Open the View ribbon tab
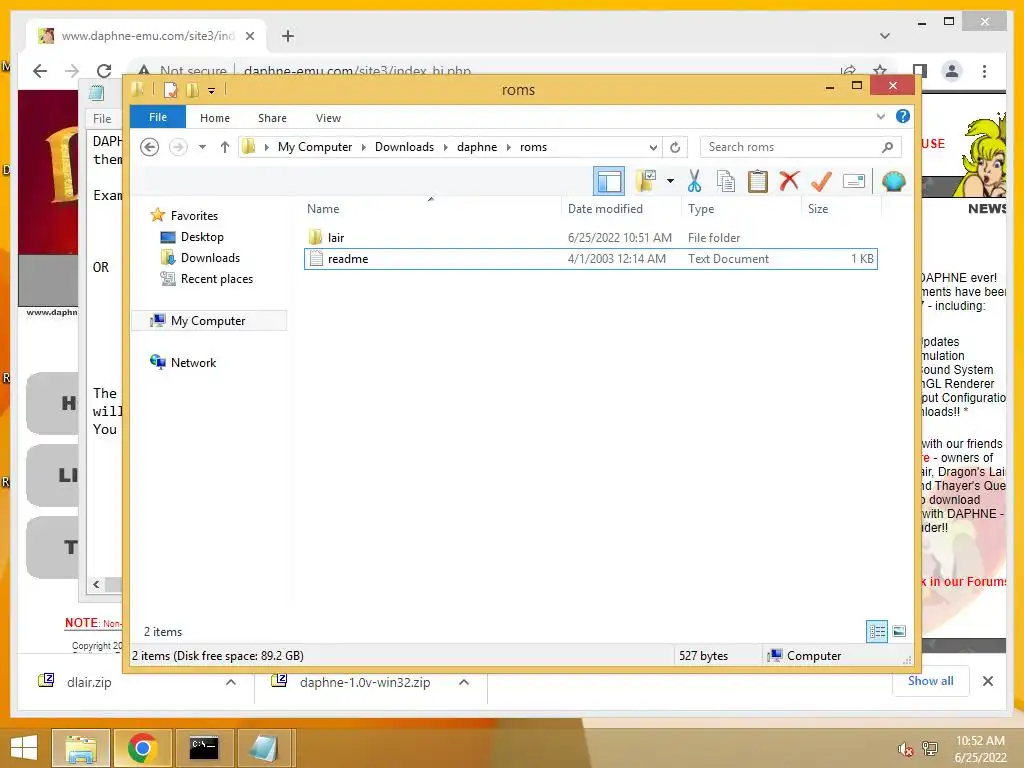Screen dimensions: 1024x768 point(328,118)
